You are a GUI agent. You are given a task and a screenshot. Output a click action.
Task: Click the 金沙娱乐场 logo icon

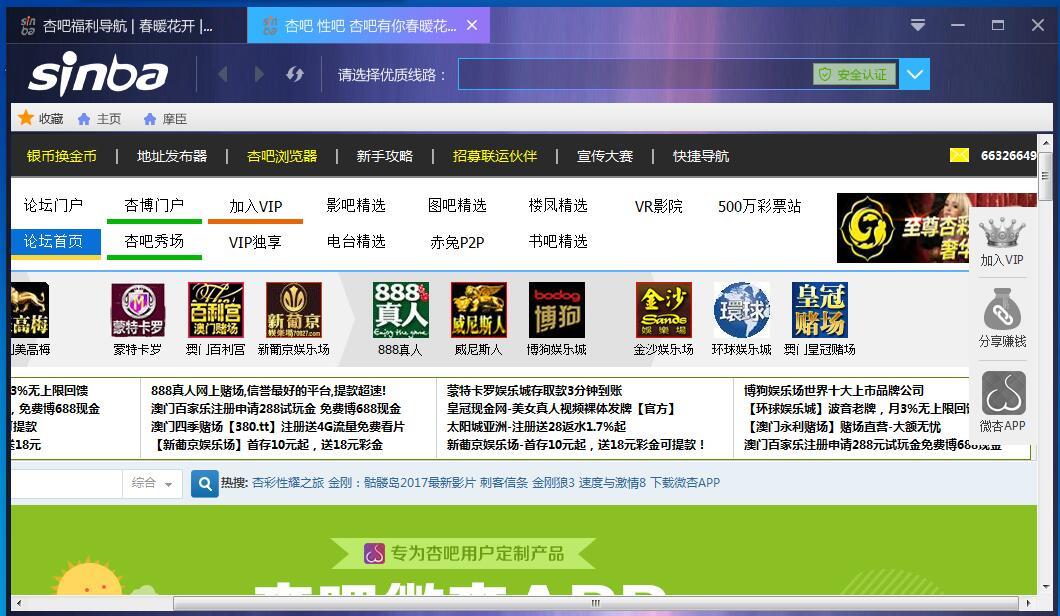pyautogui.click(x=663, y=310)
